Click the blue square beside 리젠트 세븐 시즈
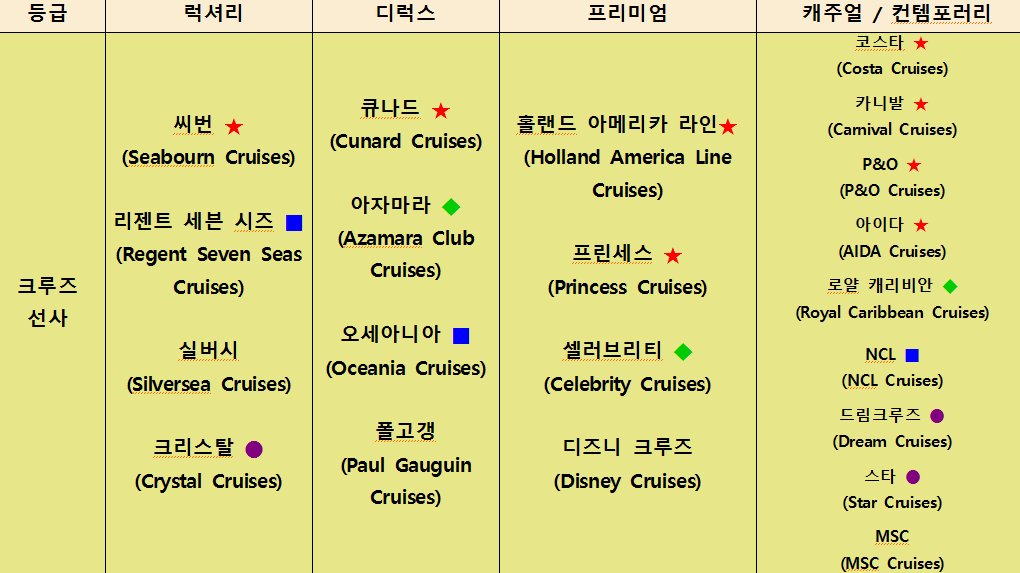 [x=294, y=223]
